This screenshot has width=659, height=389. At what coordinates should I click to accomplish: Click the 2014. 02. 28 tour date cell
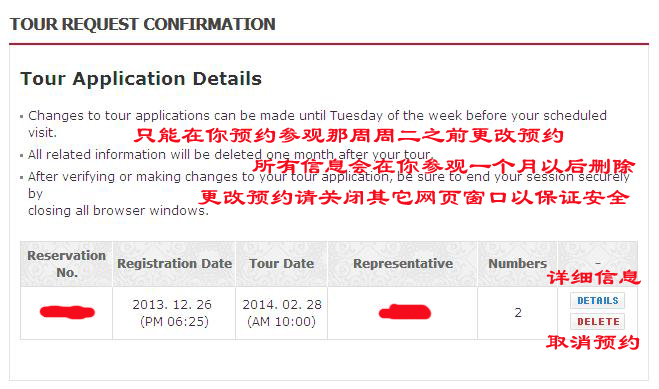(282, 313)
